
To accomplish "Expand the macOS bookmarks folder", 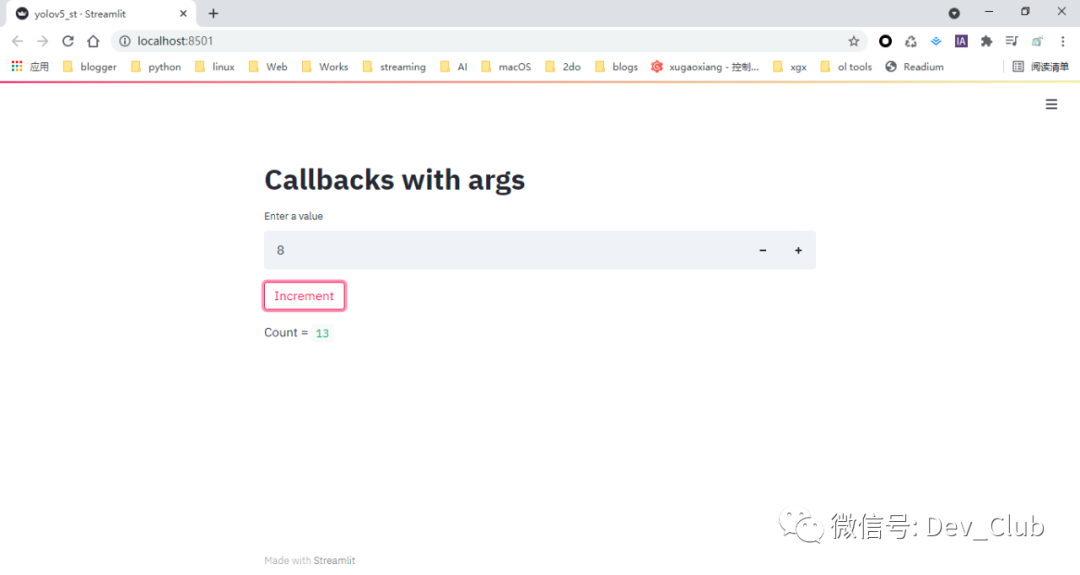I will point(506,67).
